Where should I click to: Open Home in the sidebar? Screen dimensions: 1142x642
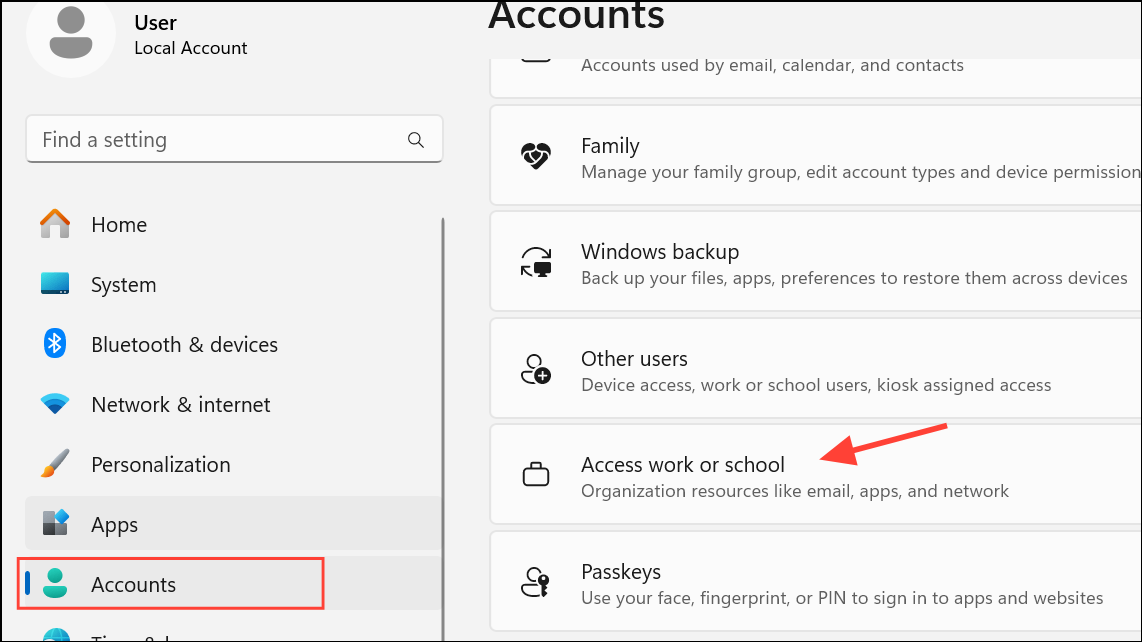tap(233, 224)
